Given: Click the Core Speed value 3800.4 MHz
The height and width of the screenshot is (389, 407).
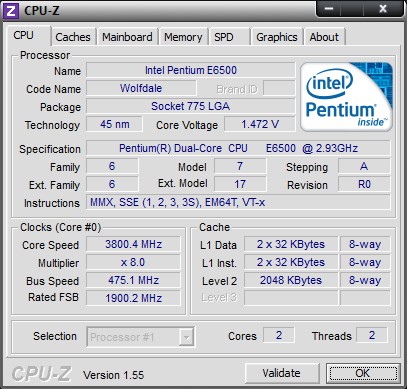Looking at the screenshot, I should point(133,244).
